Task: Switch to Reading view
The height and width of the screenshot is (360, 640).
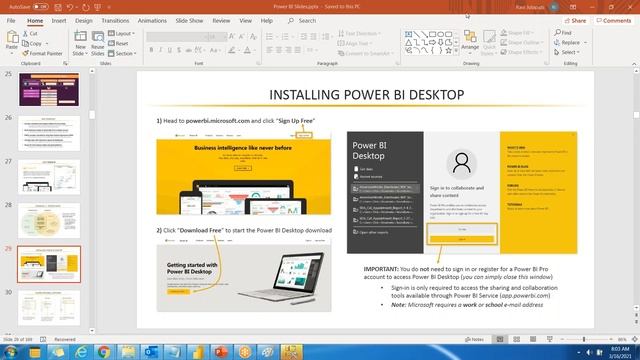Action: pyautogui.click(x=533, y=340)
